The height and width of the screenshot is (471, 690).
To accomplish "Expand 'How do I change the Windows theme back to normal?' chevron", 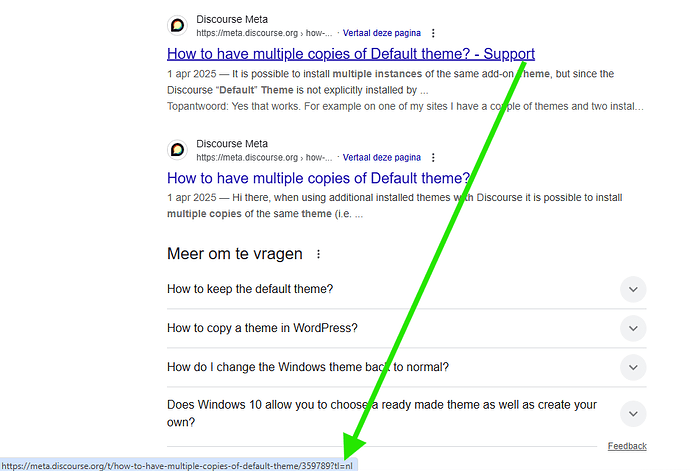I will pyautogui.click(x=633, y=367).
